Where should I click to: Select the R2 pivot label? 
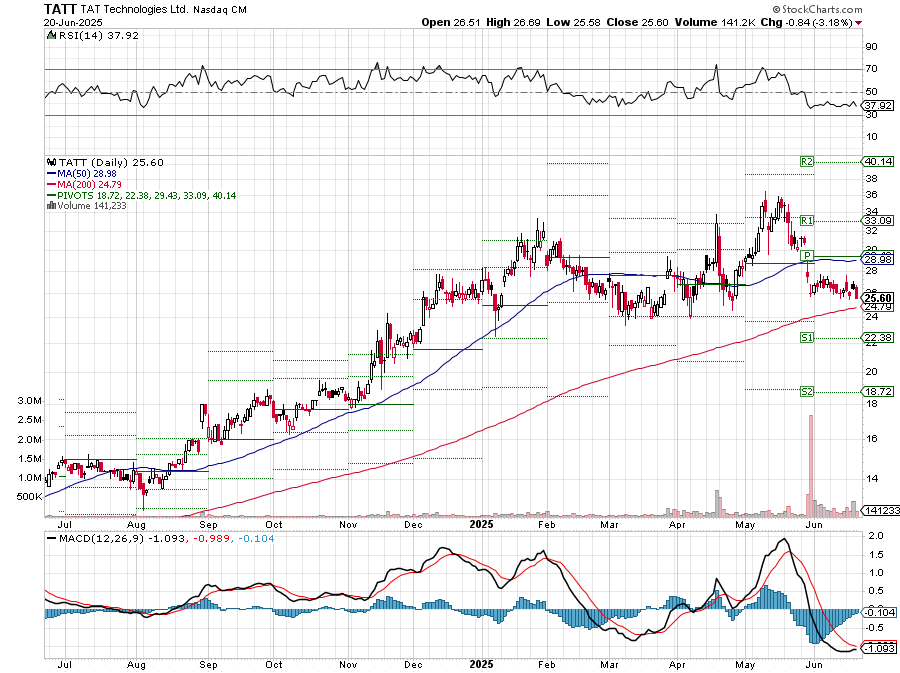tap(806, 162)
